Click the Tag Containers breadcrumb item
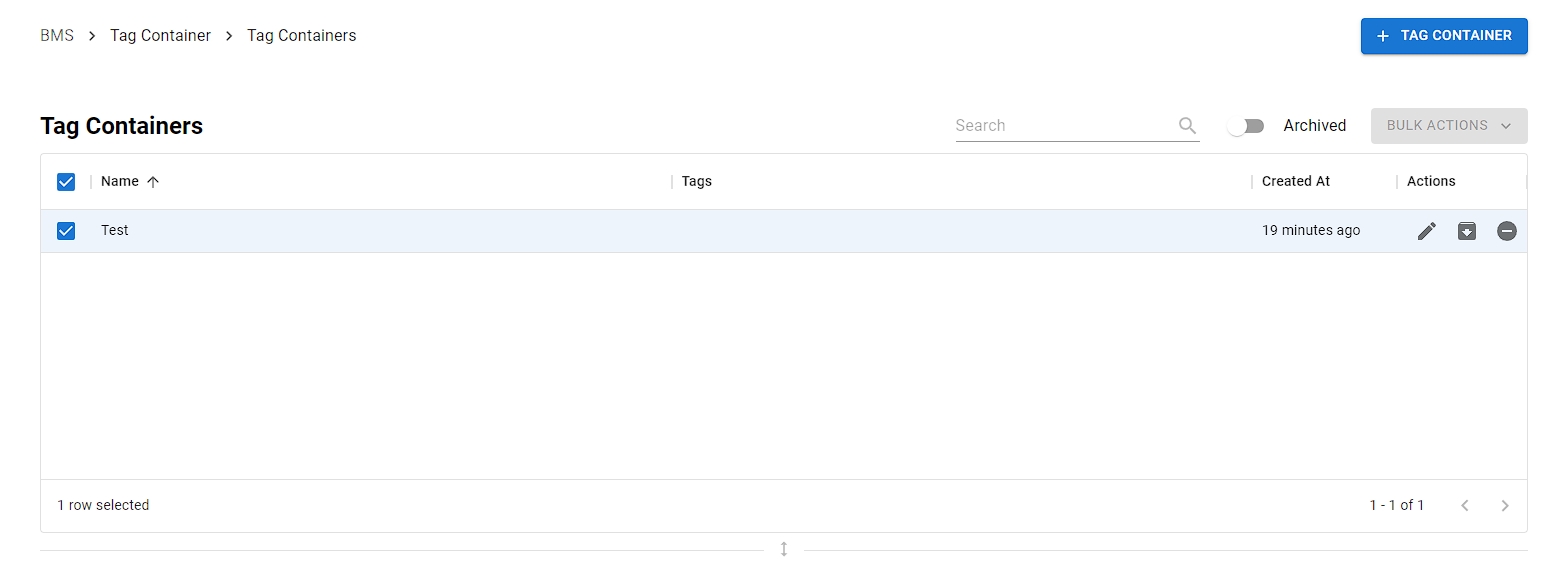Image resolution: width=1567 pixels, height=576 pixels. [x=302, y=36]
